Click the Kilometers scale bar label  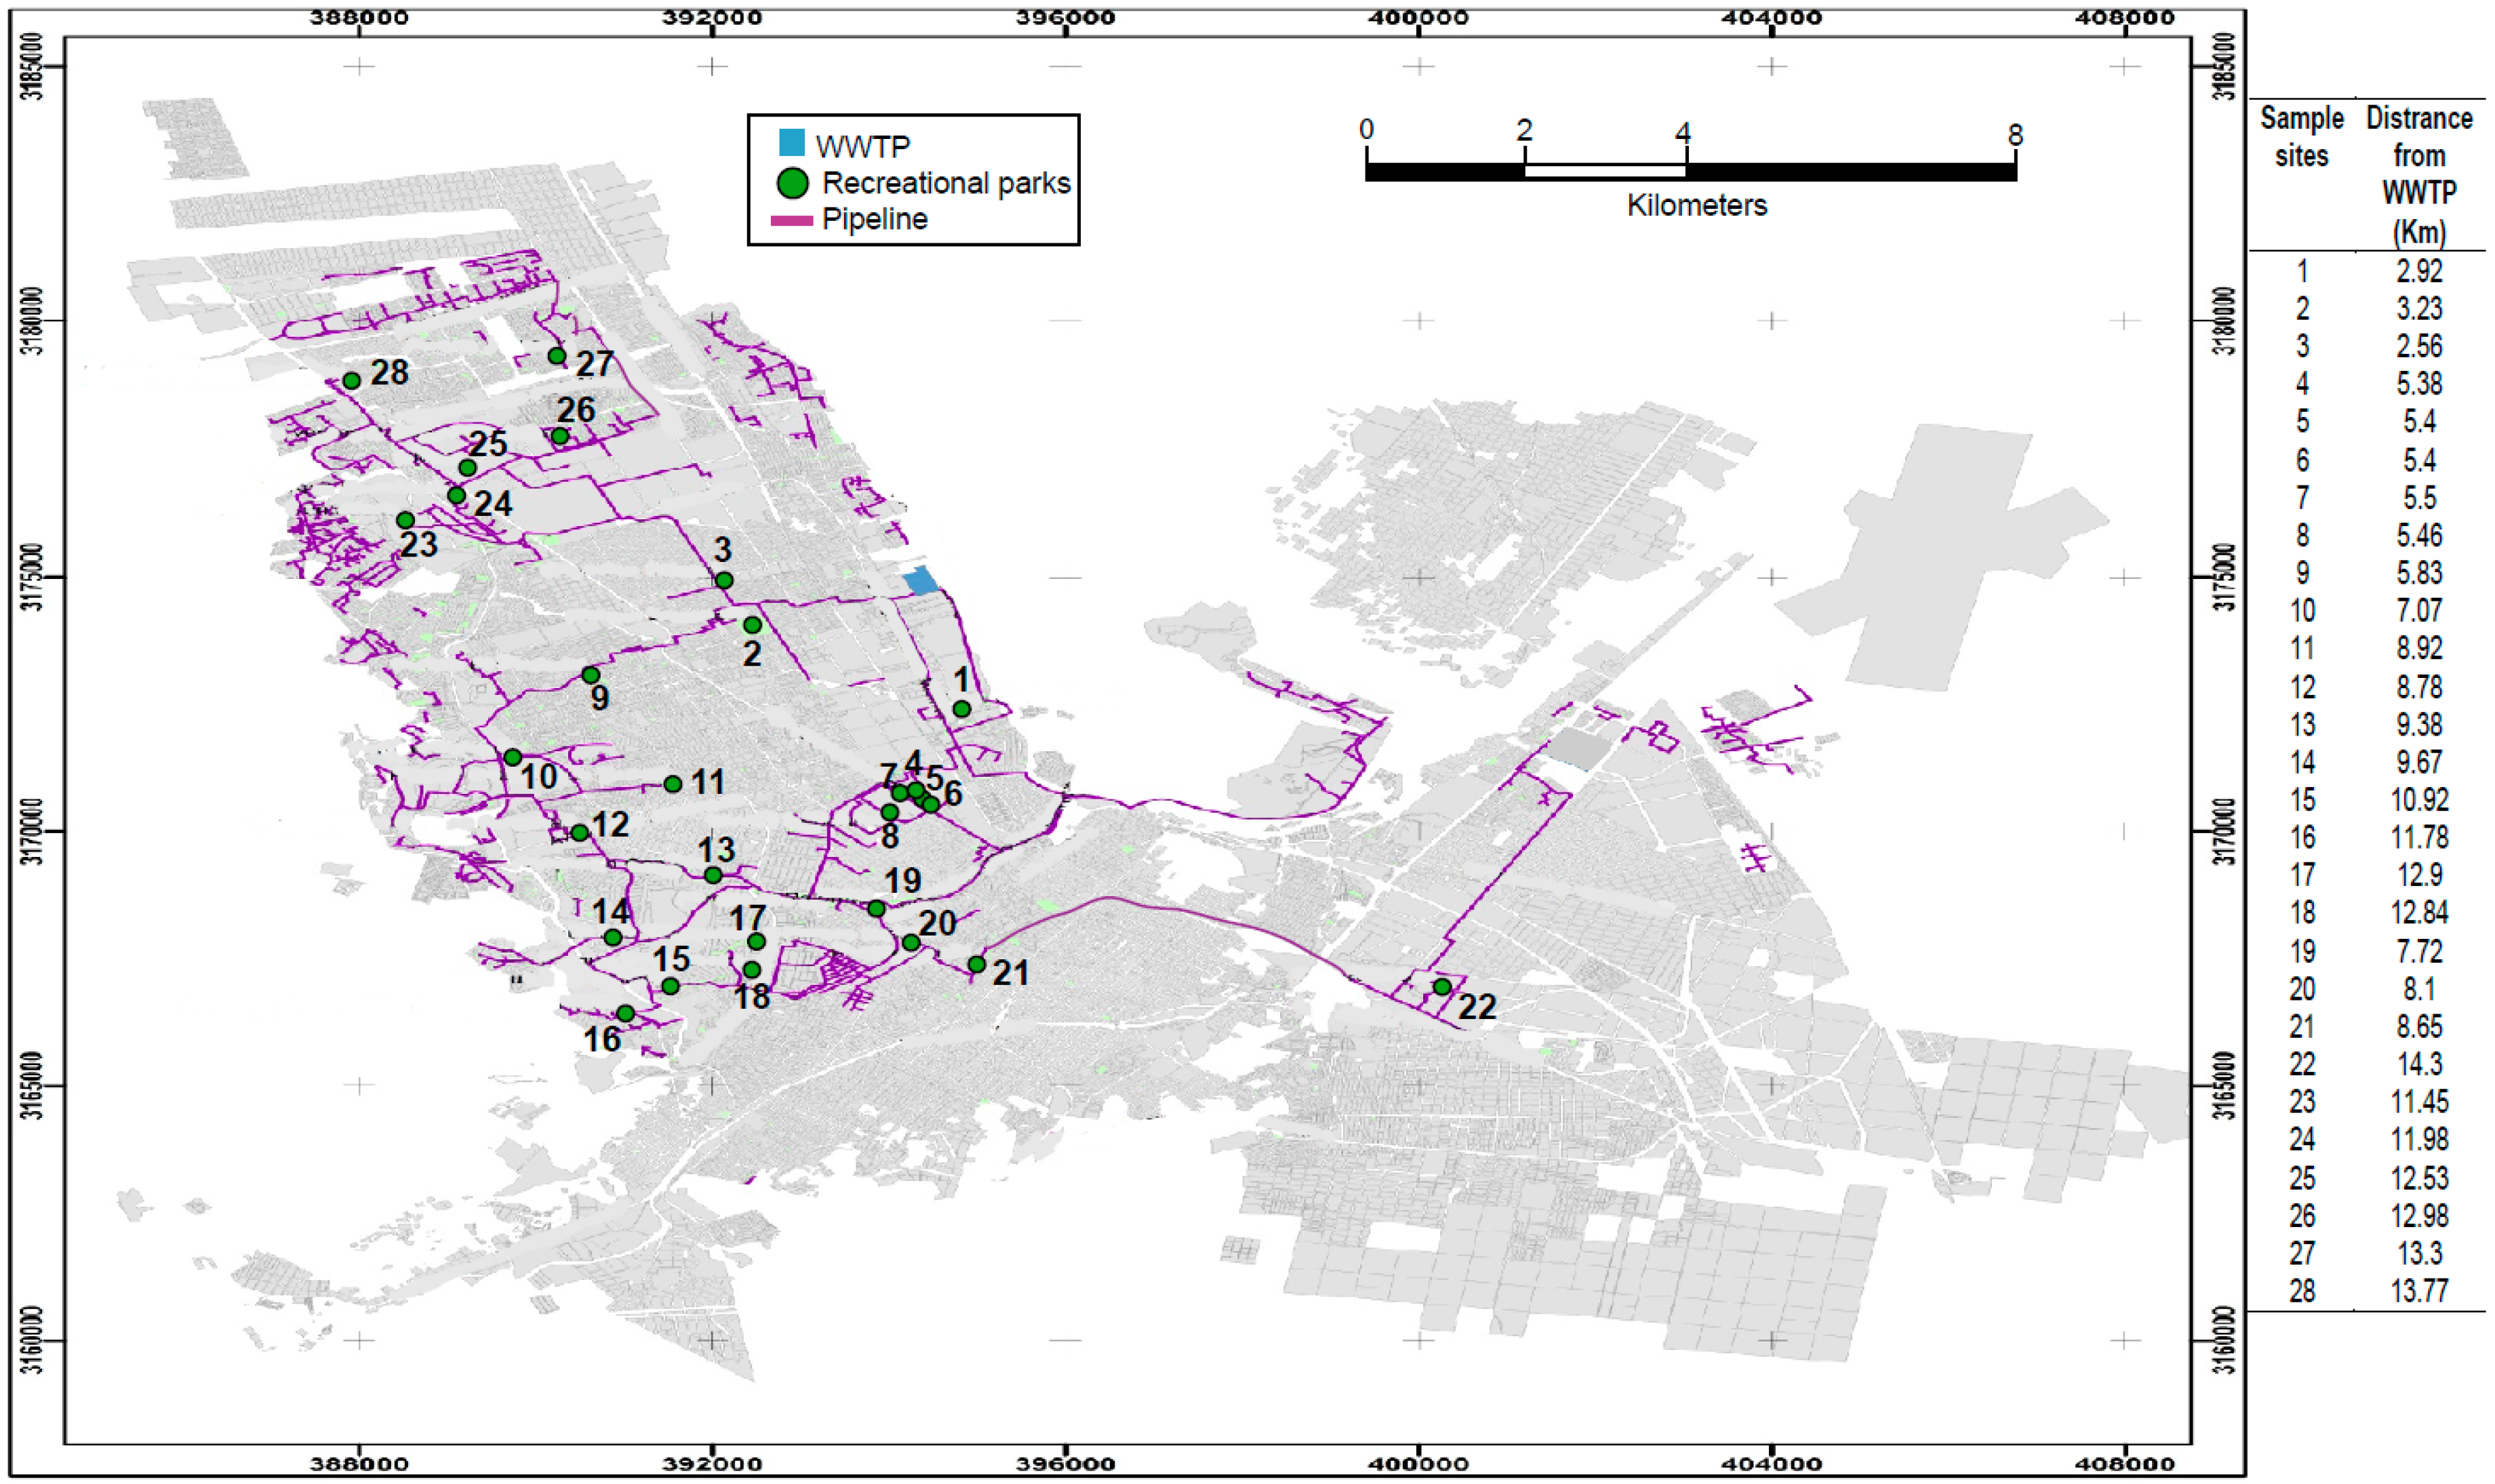point(1696,206)
